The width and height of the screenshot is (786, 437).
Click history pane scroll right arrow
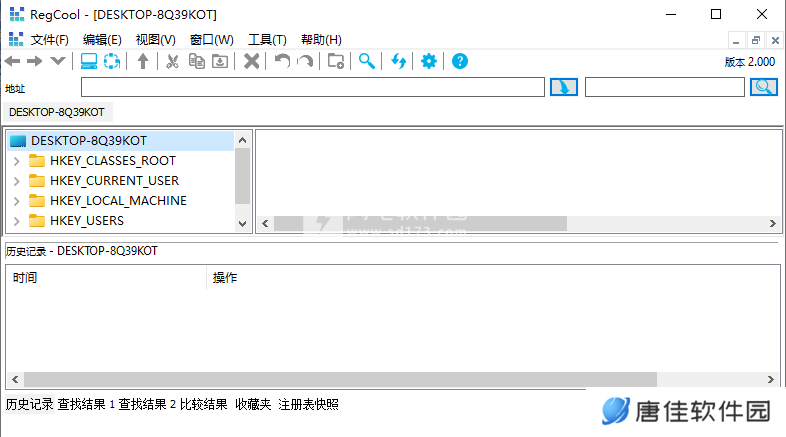pos(771,379)
